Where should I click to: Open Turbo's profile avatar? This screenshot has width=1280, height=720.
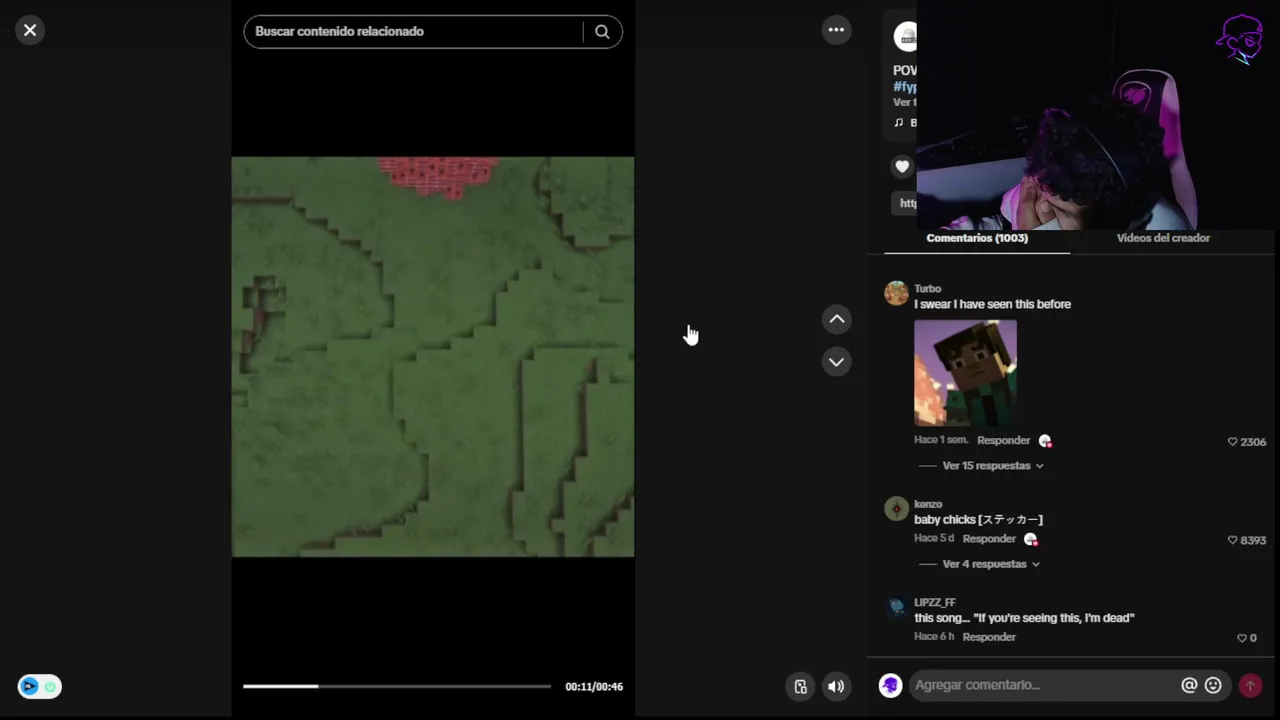point(896,293)
